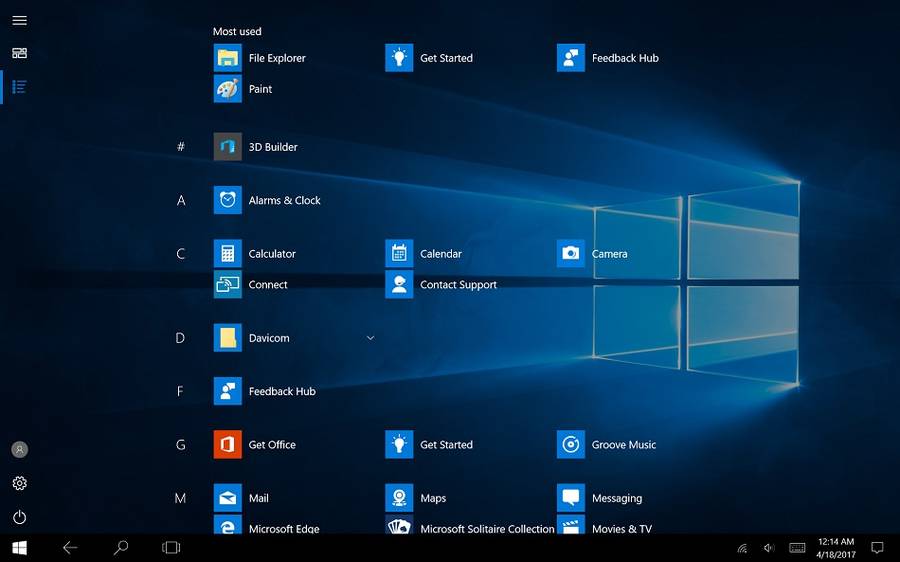Jump to letter C section header

(181, 254)
